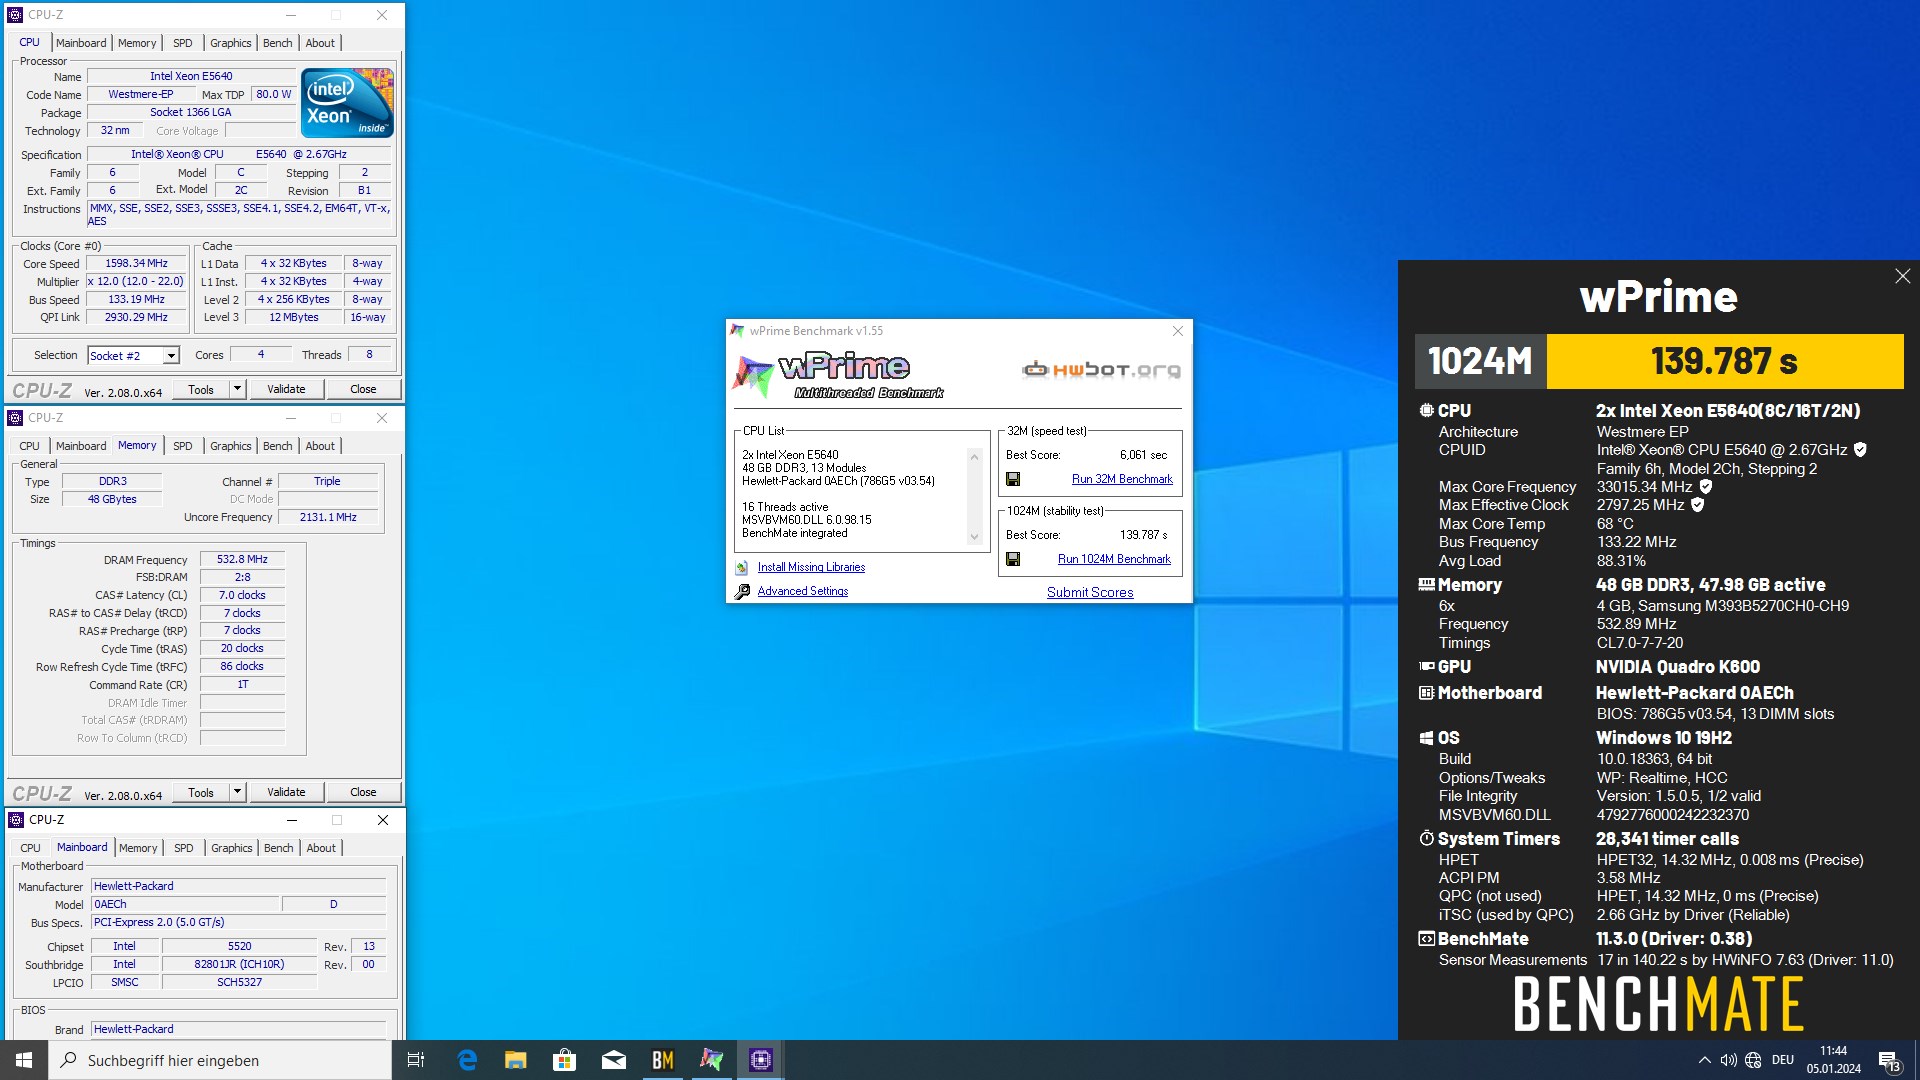Open the Advanced Settings link
Viewport: 1920px width, 1080px height.
pyautogui.click(x=803, y=591)
